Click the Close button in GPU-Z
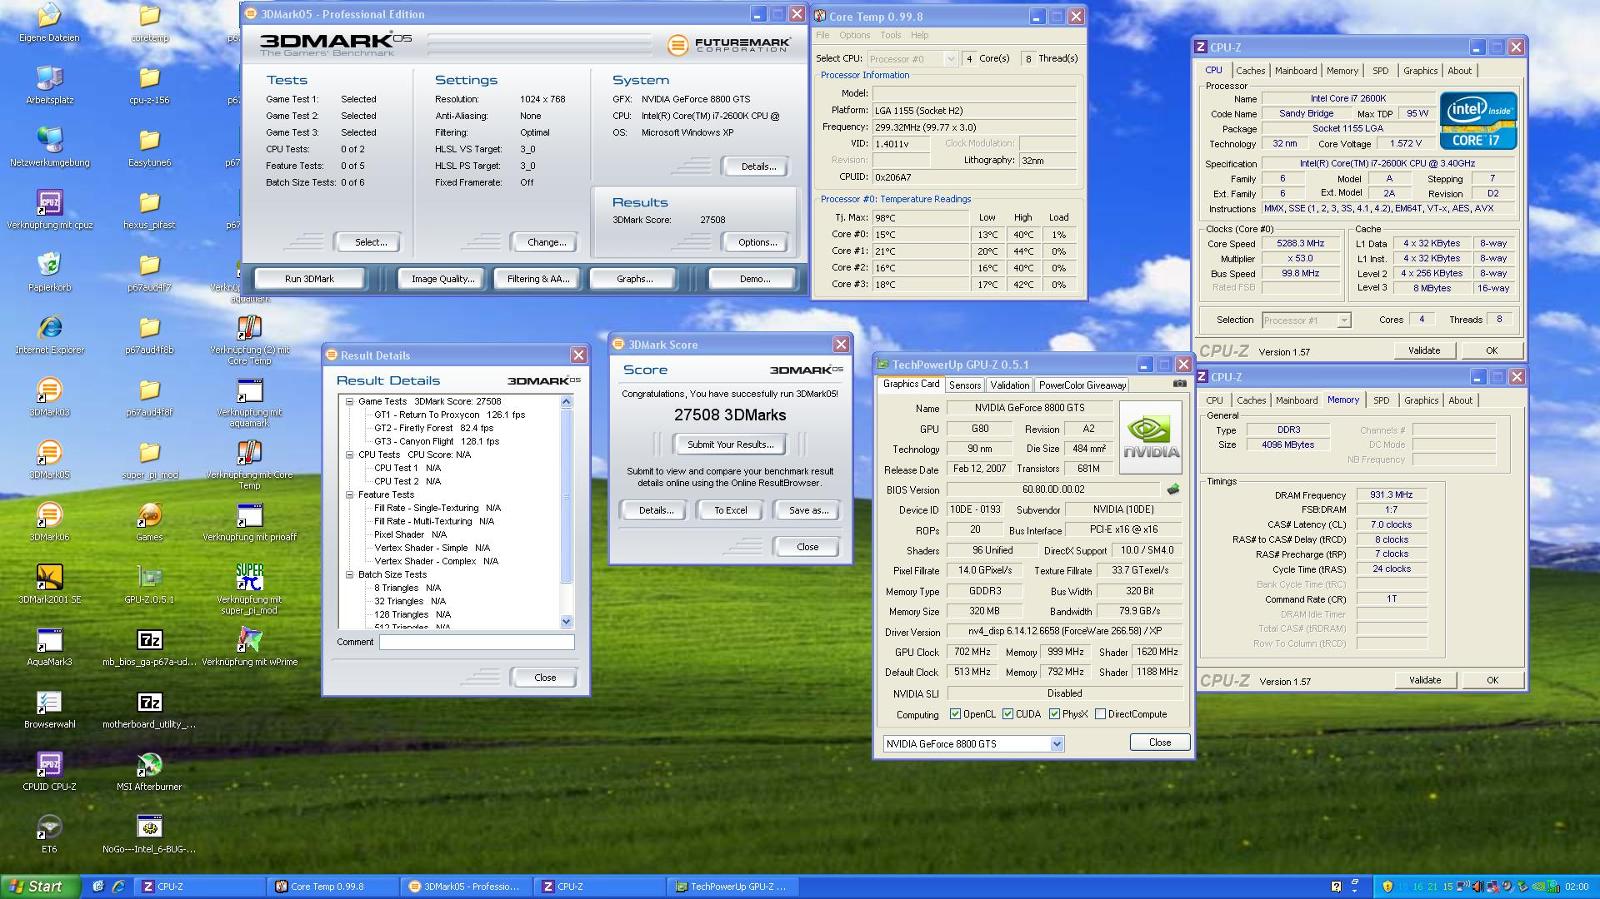Screen dimensions: 1600x899 click(1160, 742)
